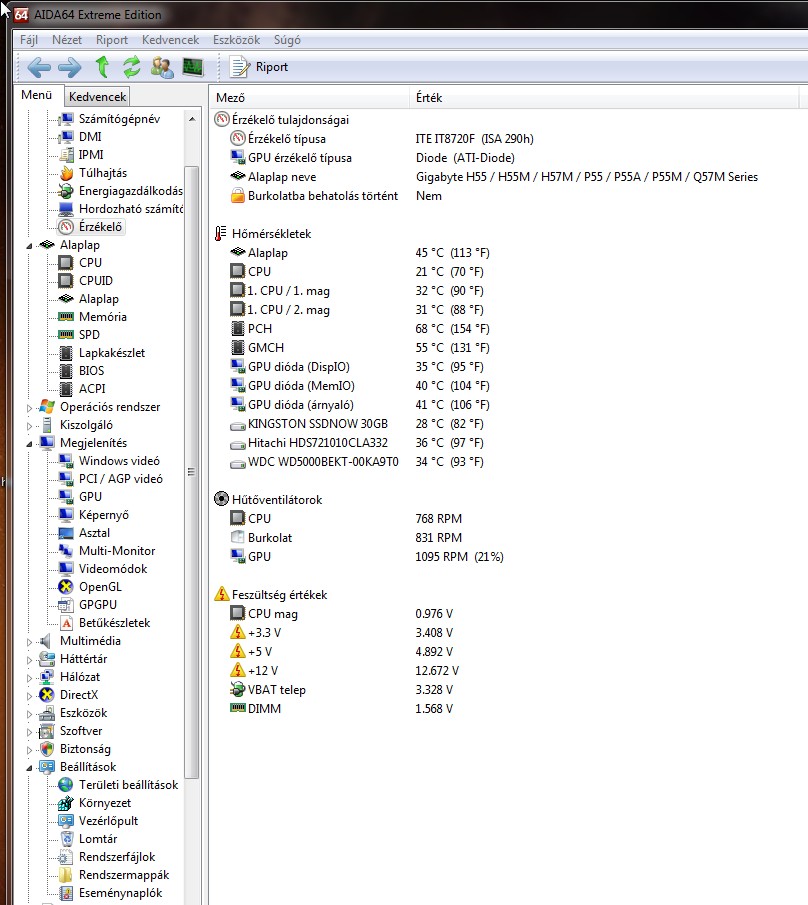Expand the Szoftver tree node

(29, 732)
